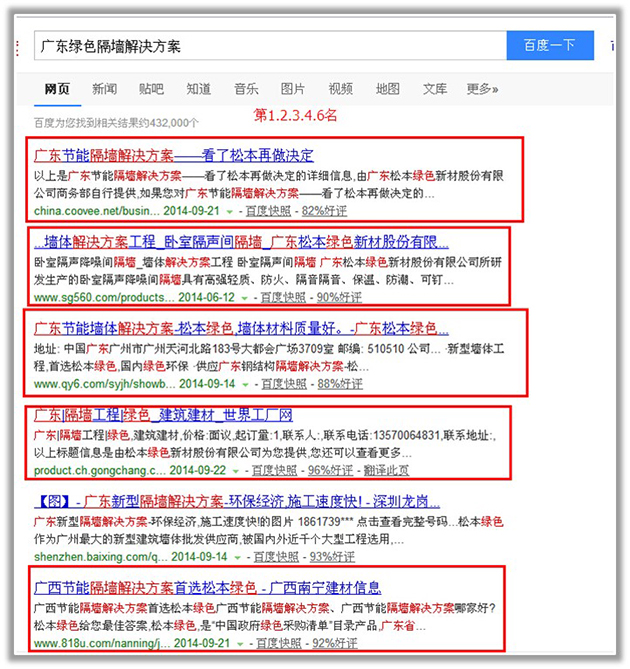Open the 贴吧 tab
The image size is (630, 669).
pos(151,89)
